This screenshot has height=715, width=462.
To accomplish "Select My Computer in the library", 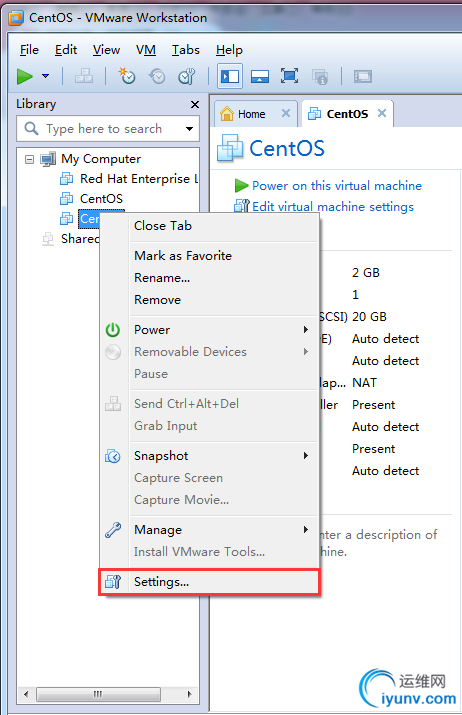I will pyautogui.click(x=101, y=159).
